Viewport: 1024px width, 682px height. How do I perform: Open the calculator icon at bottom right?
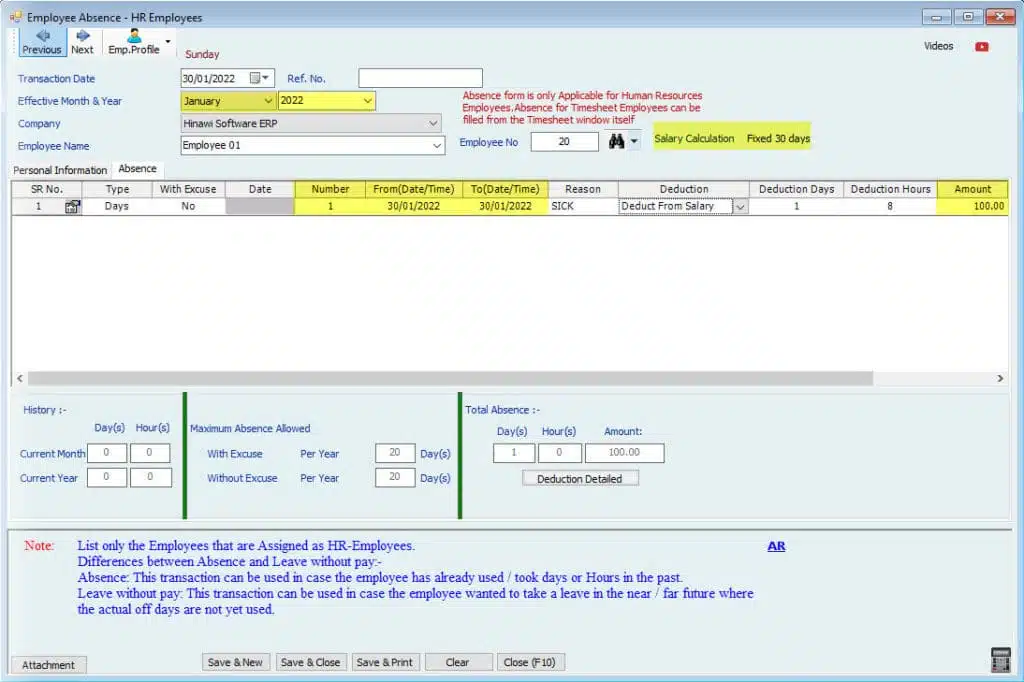1000,660
